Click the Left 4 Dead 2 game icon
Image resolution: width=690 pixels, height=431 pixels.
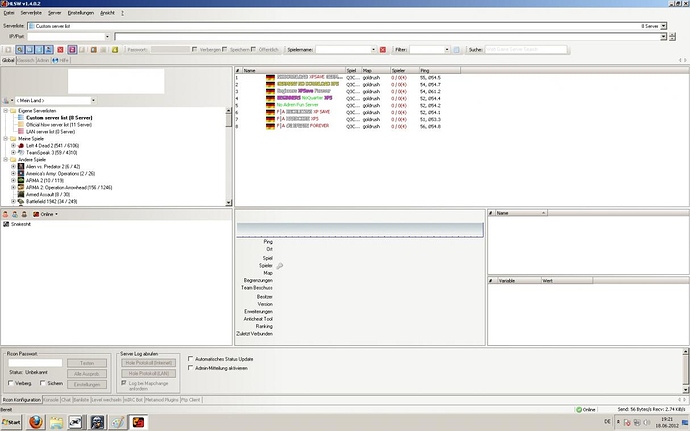tap(21, 144)
